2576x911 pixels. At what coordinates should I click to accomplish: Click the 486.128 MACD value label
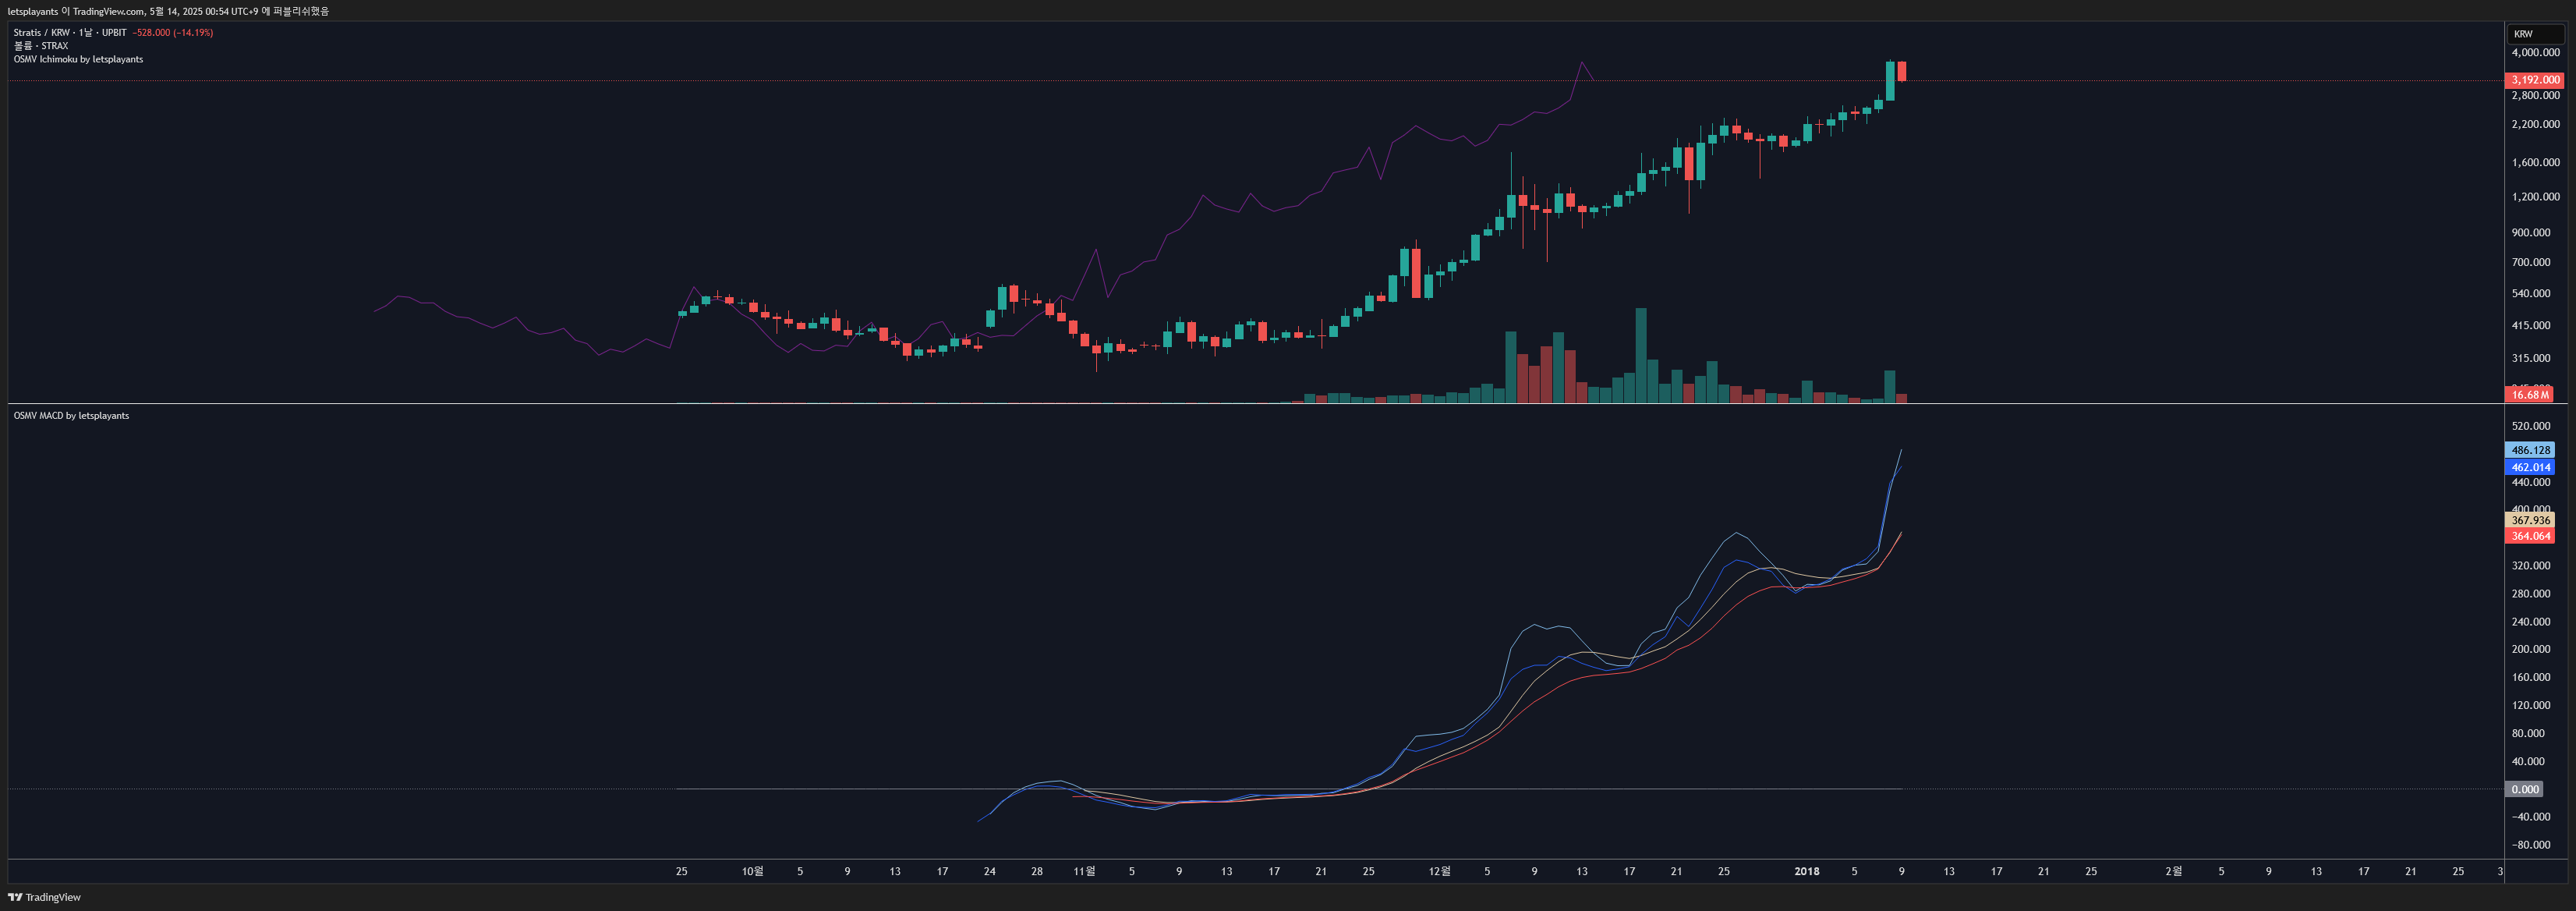pyautogui.click(x=2530, y=450)
